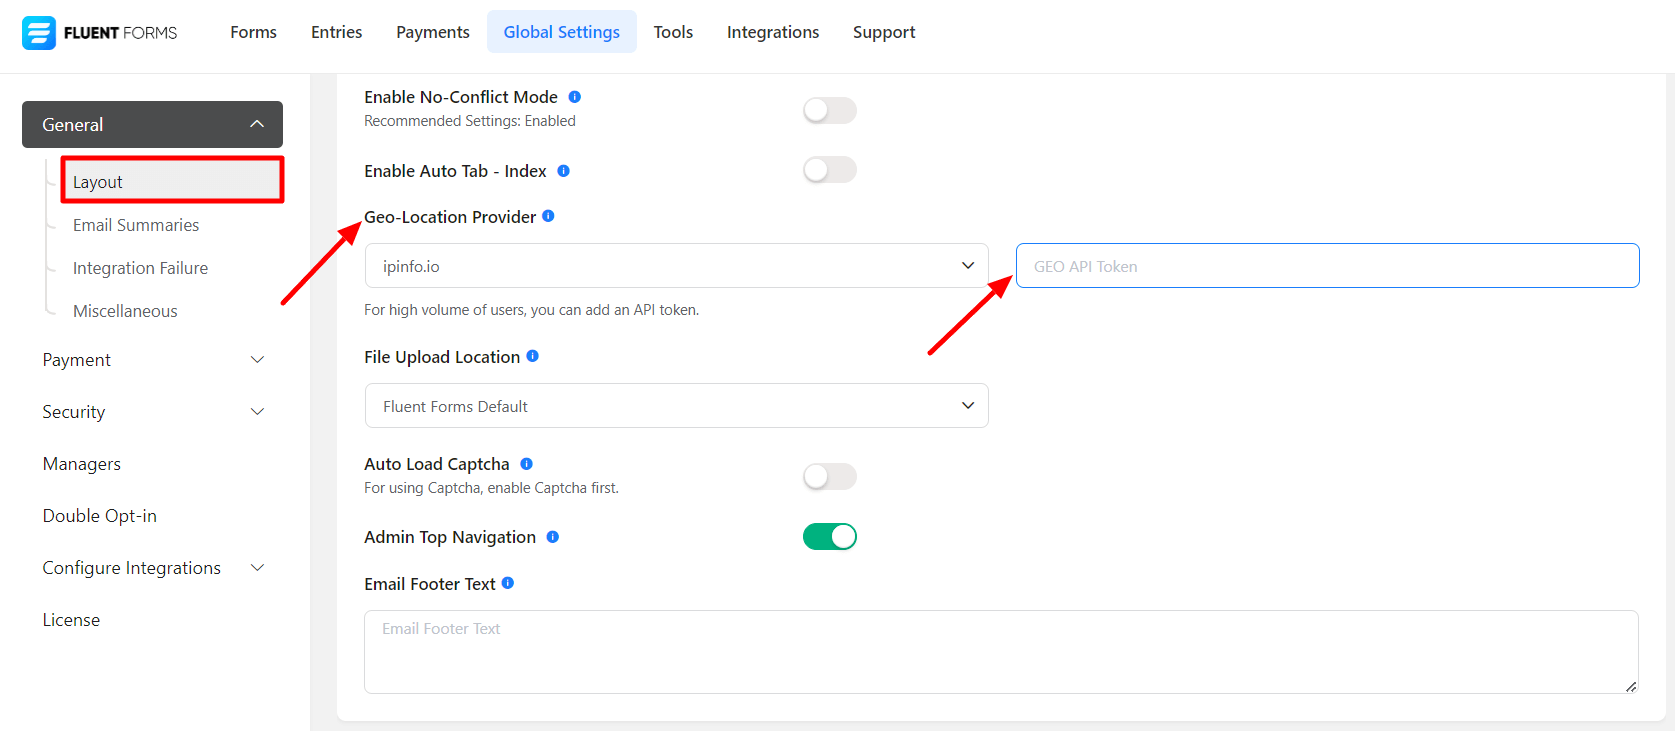Disable the Admin Top Navigation toggle
The height and width of the screenshot is (731, 1675).
tap(829, 537)
